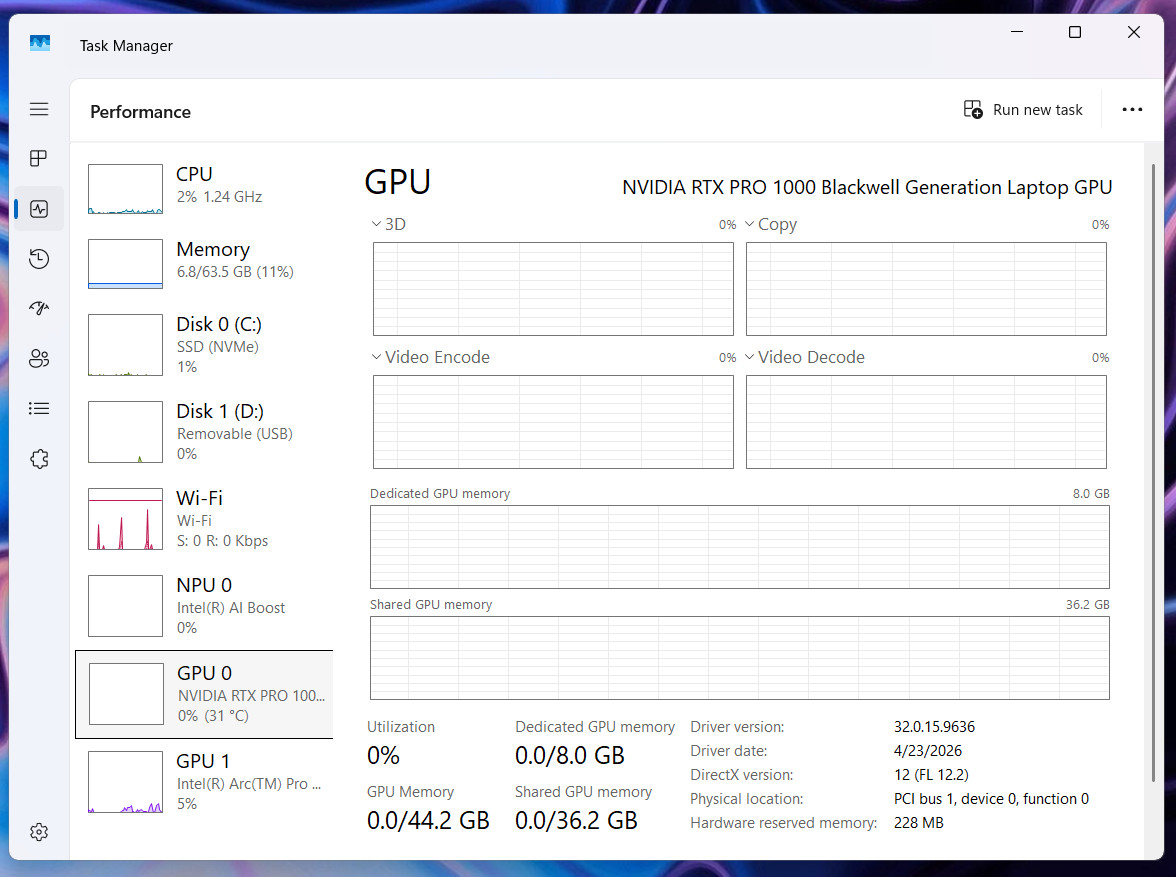Click the 3D engine usage graph
Image resolution: width=1176 pixels, height=877 pixels.
point(554,289)
